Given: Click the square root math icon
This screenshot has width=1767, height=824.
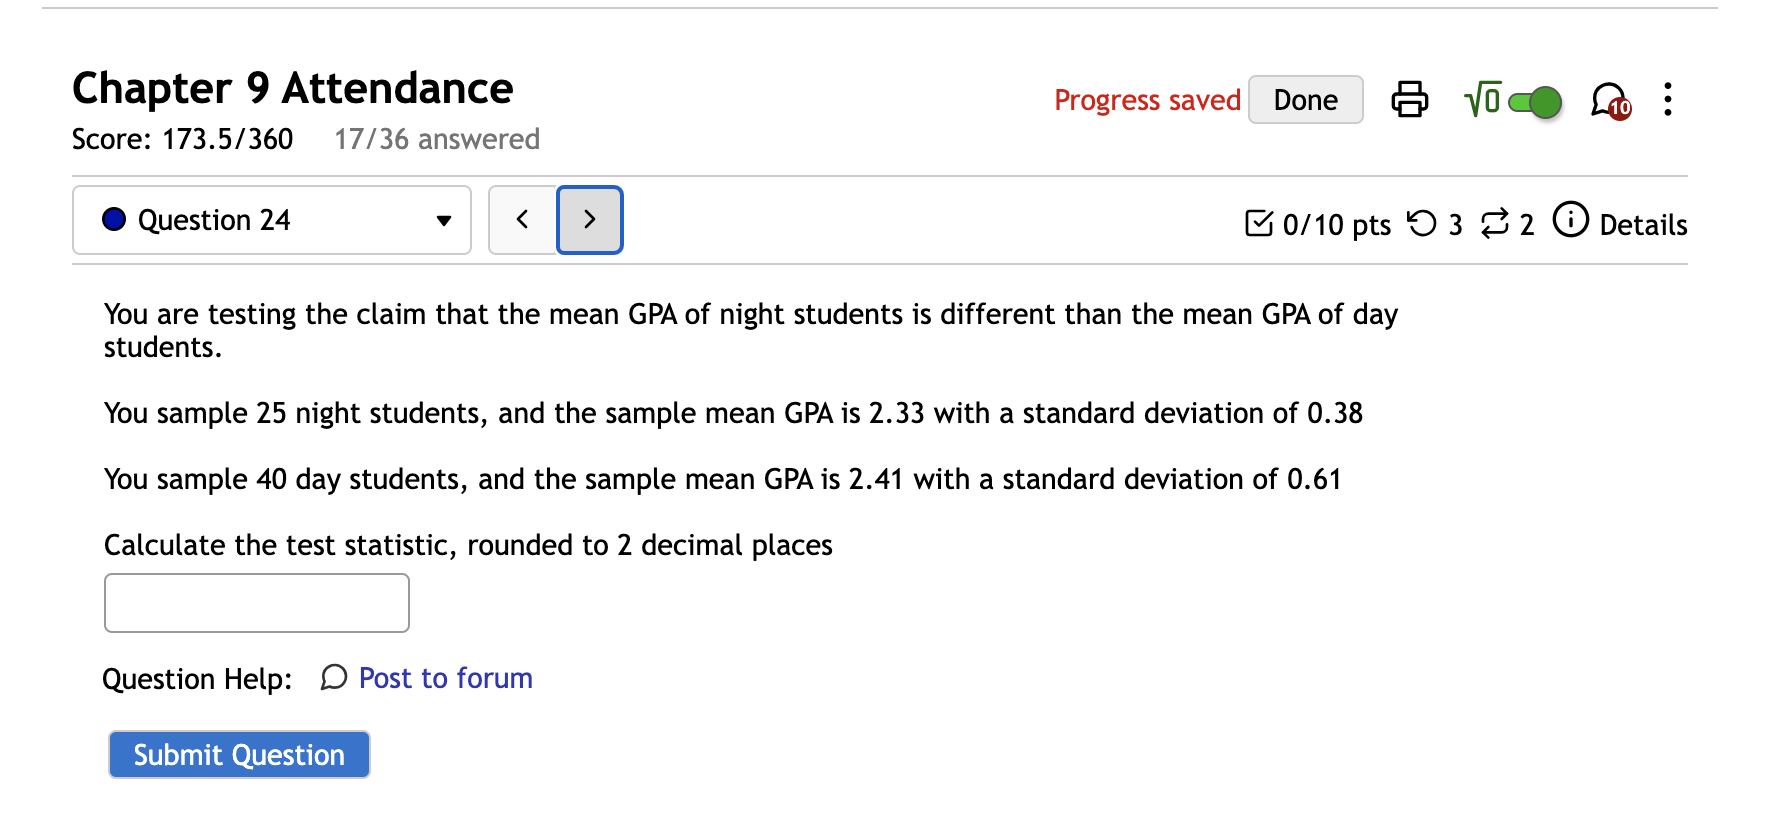Looking at the screenshot, I should coord(1482,99).
